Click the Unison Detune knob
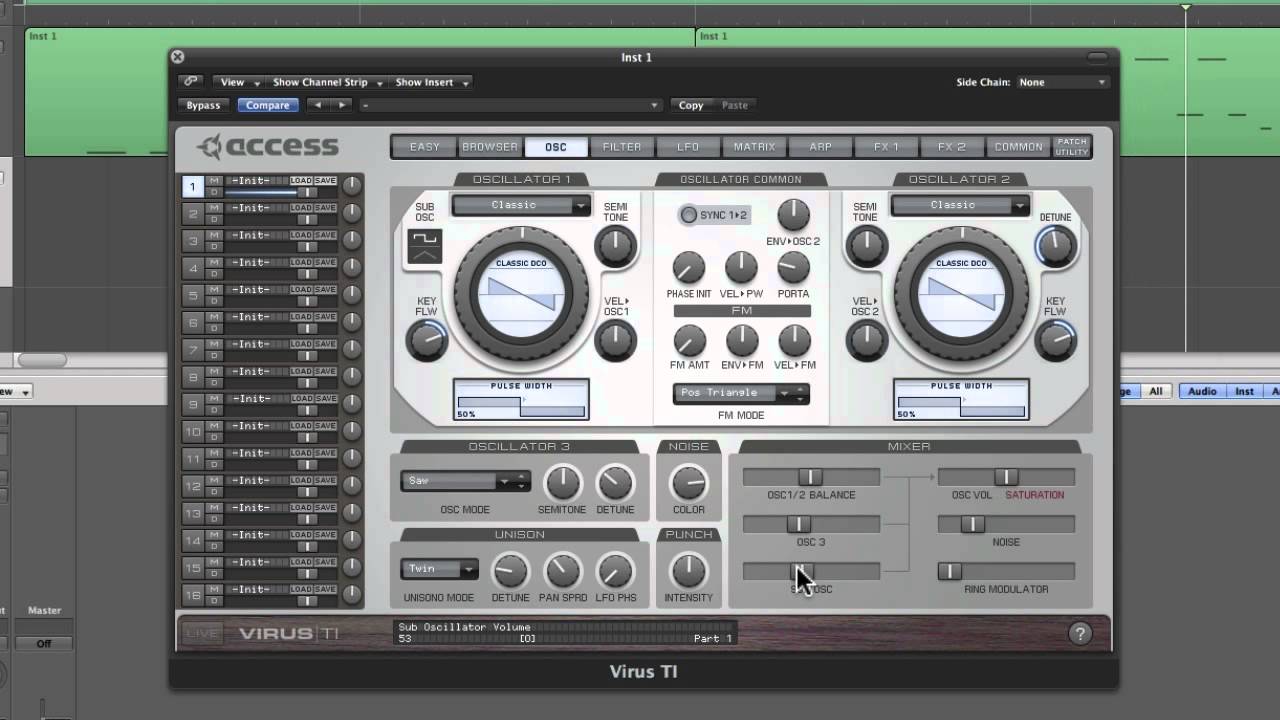This screenshot has width=1280, height=720. click(510, 571)
